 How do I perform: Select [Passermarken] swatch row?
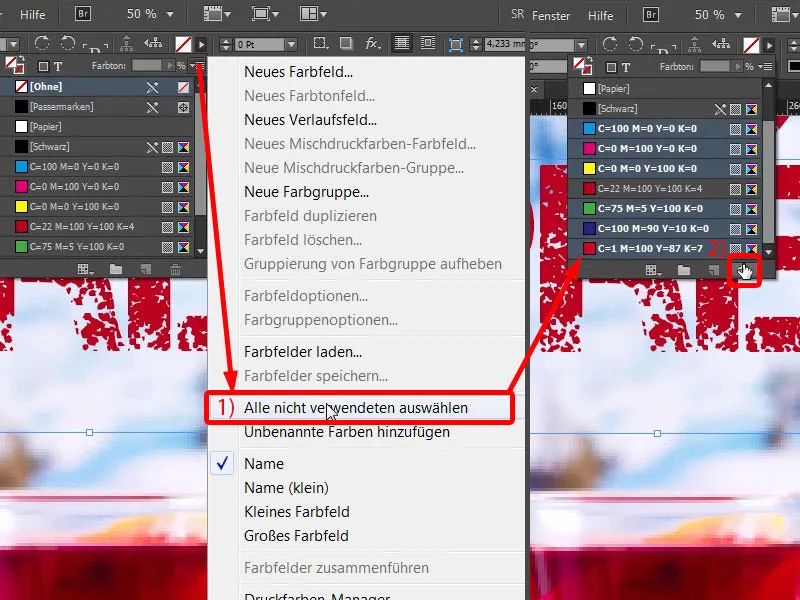point(97,107)
